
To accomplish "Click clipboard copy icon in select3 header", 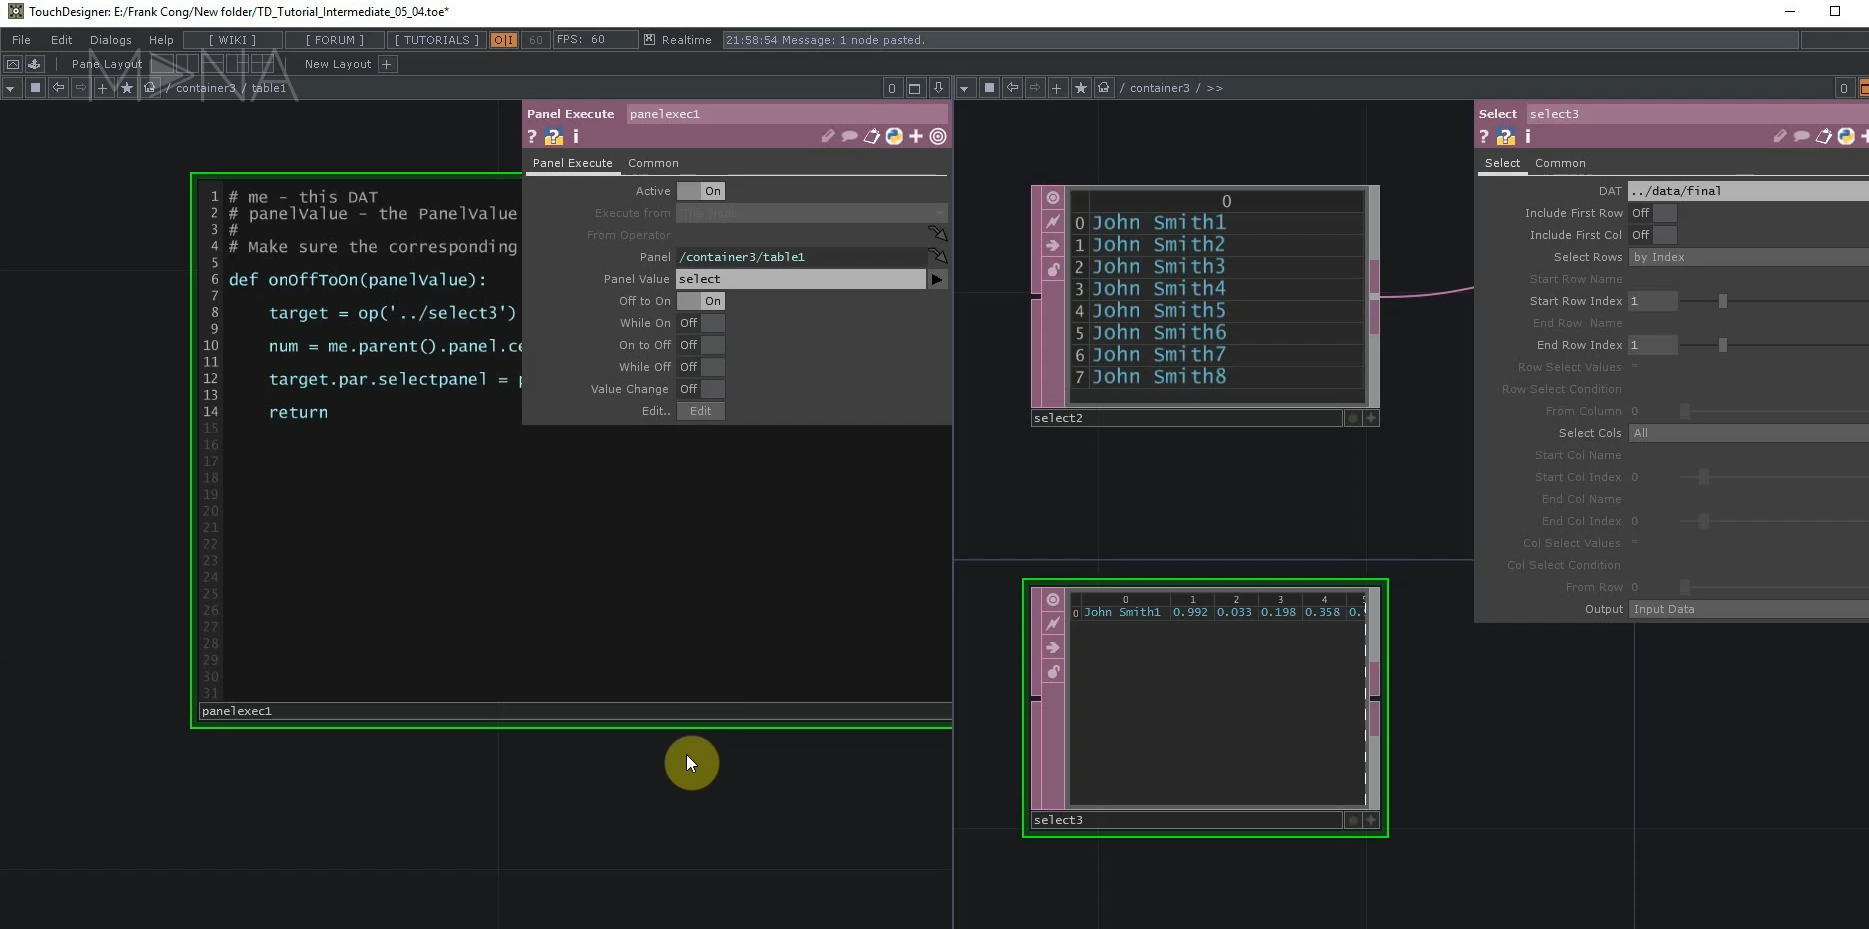I will (x=1823, y=137).
